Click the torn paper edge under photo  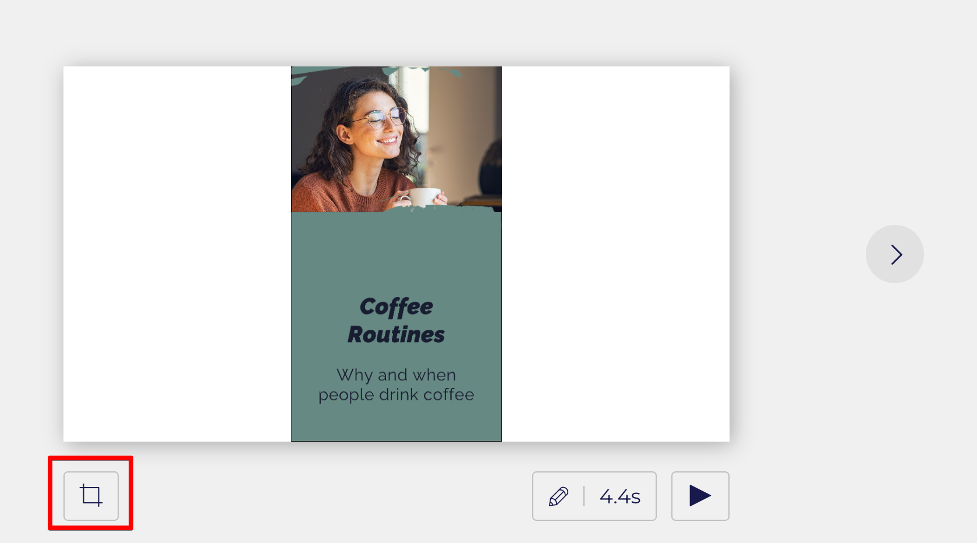[x=440, y=210]
